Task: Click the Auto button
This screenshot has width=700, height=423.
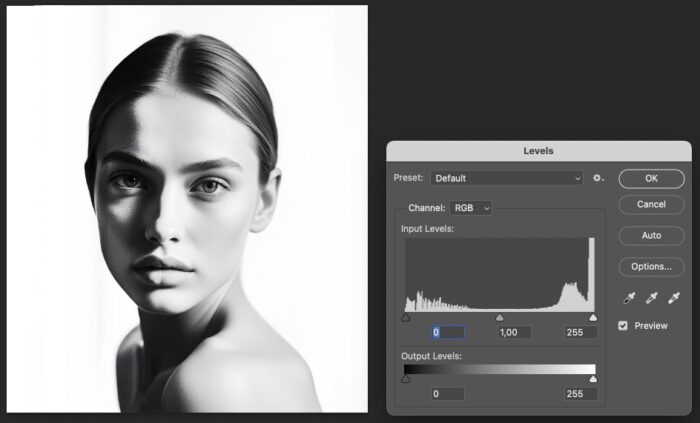Action: pos(651,236)
